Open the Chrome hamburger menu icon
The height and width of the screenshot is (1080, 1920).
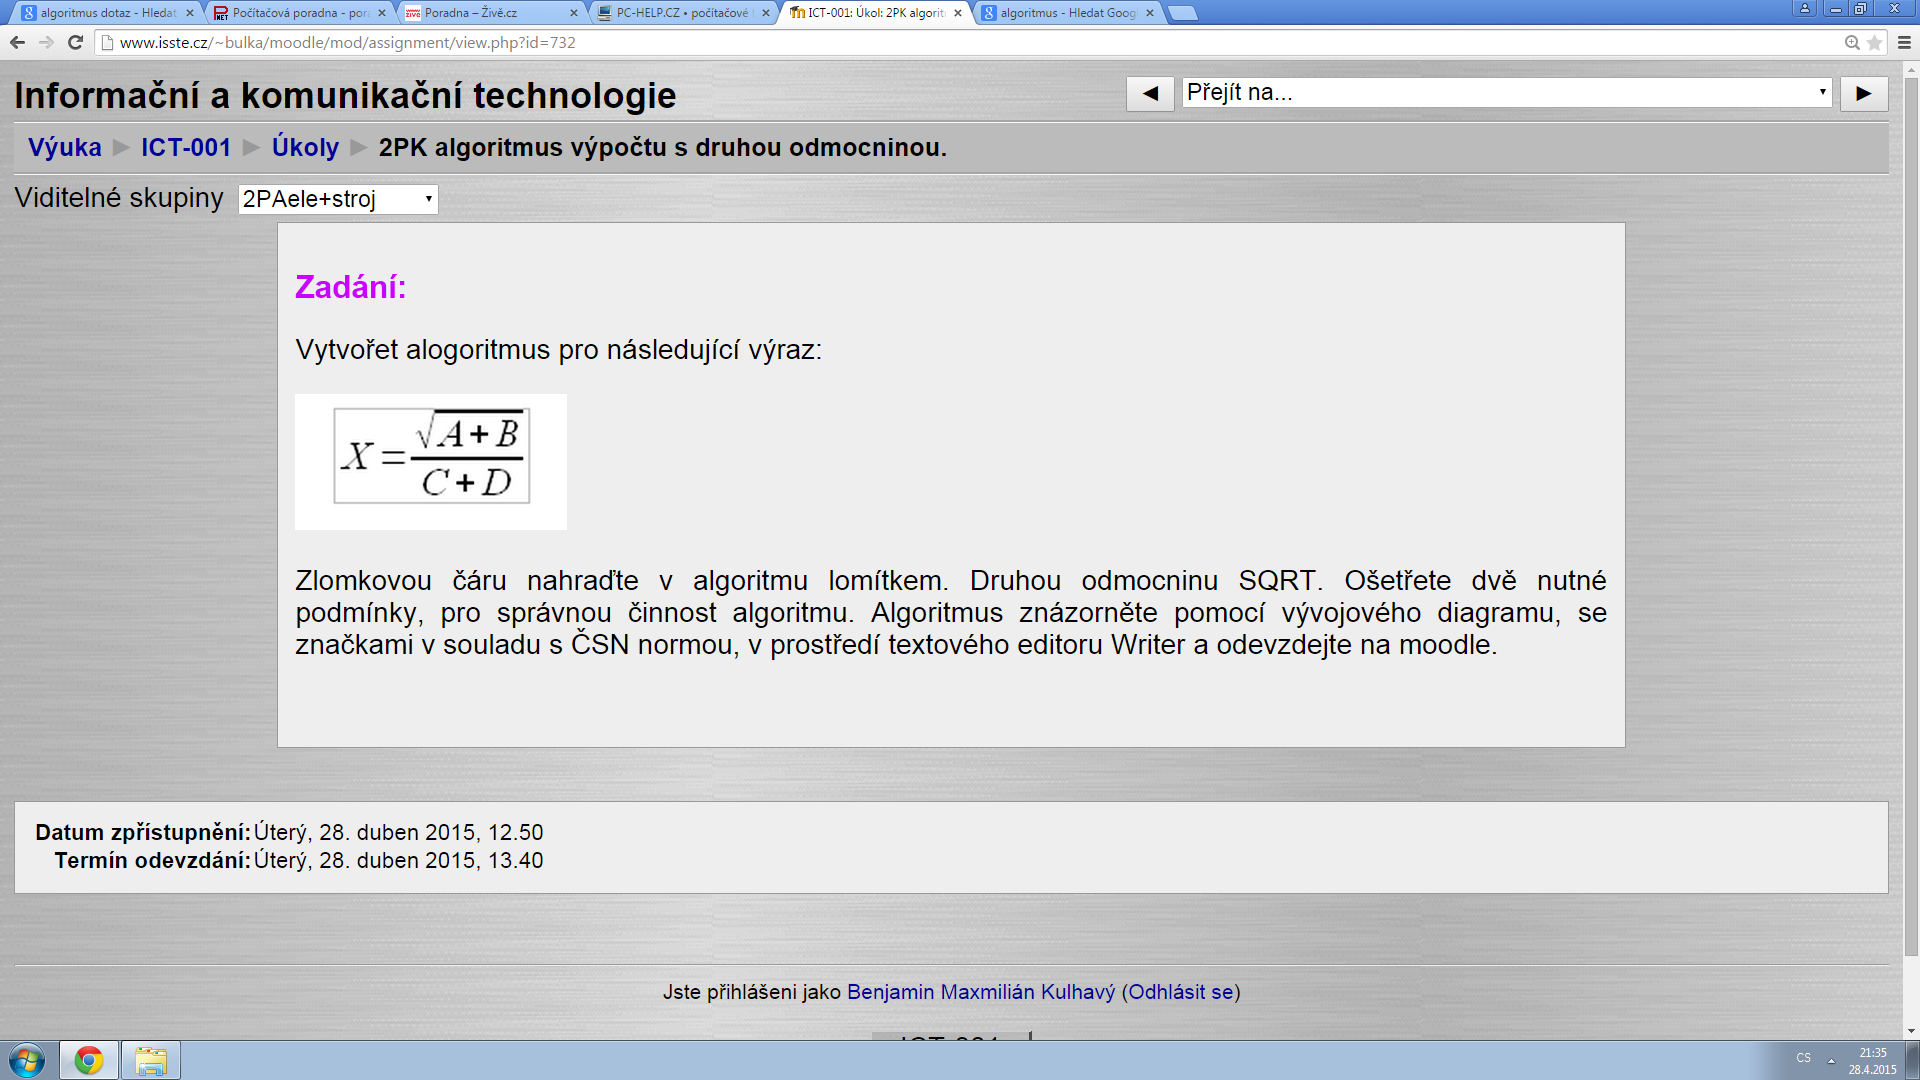pos(1904,42)
